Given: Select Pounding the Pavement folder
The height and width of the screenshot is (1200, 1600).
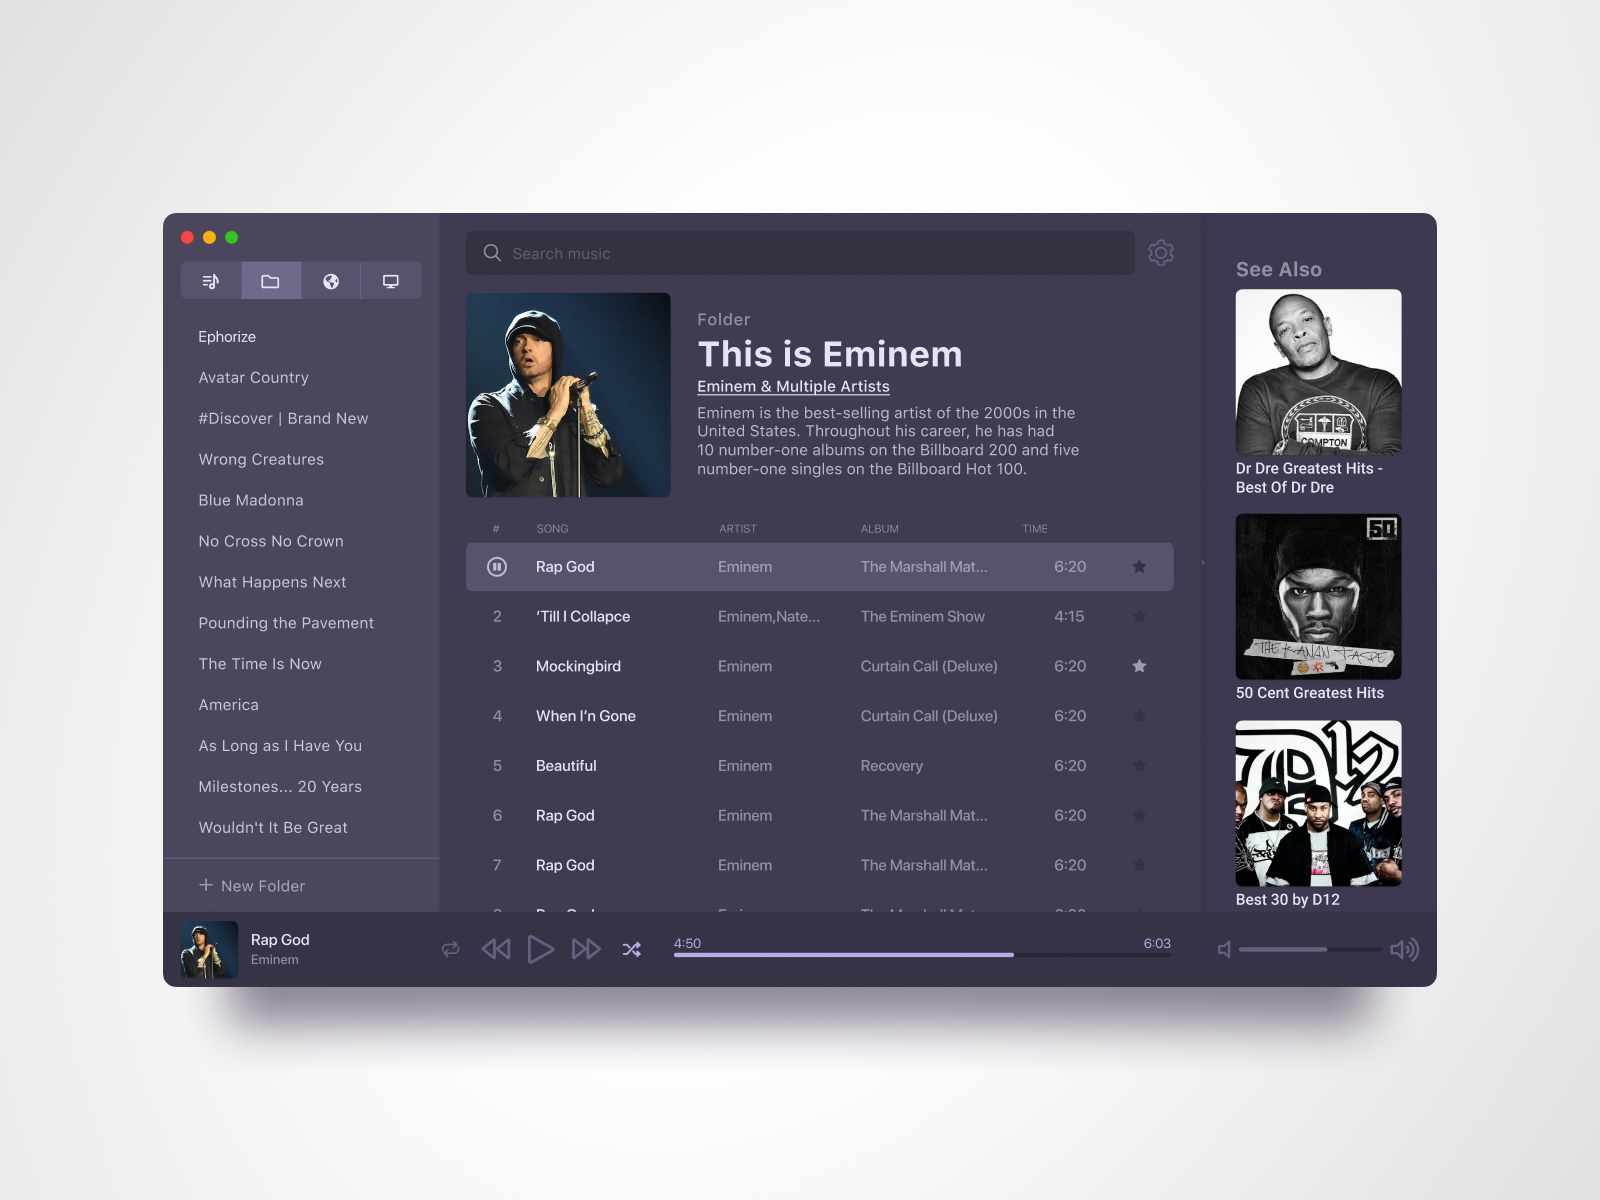Looking at the screenshot, I should tap(286, 623).
